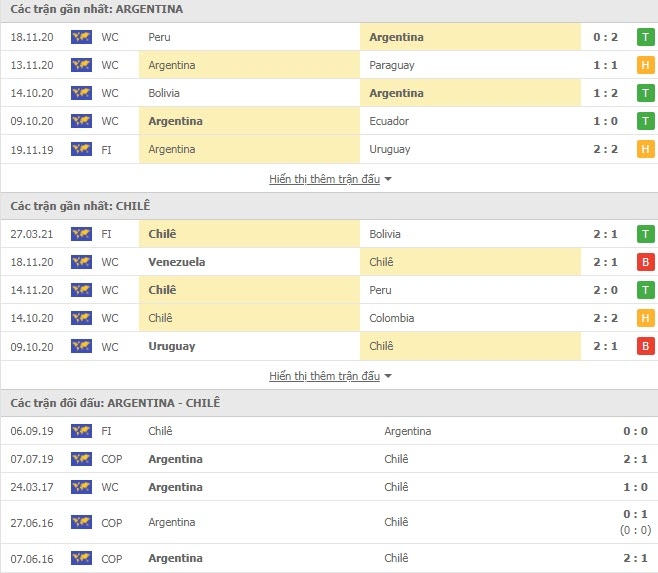Click the orange H badge for Chilê-Colombia

coord(645,318)
